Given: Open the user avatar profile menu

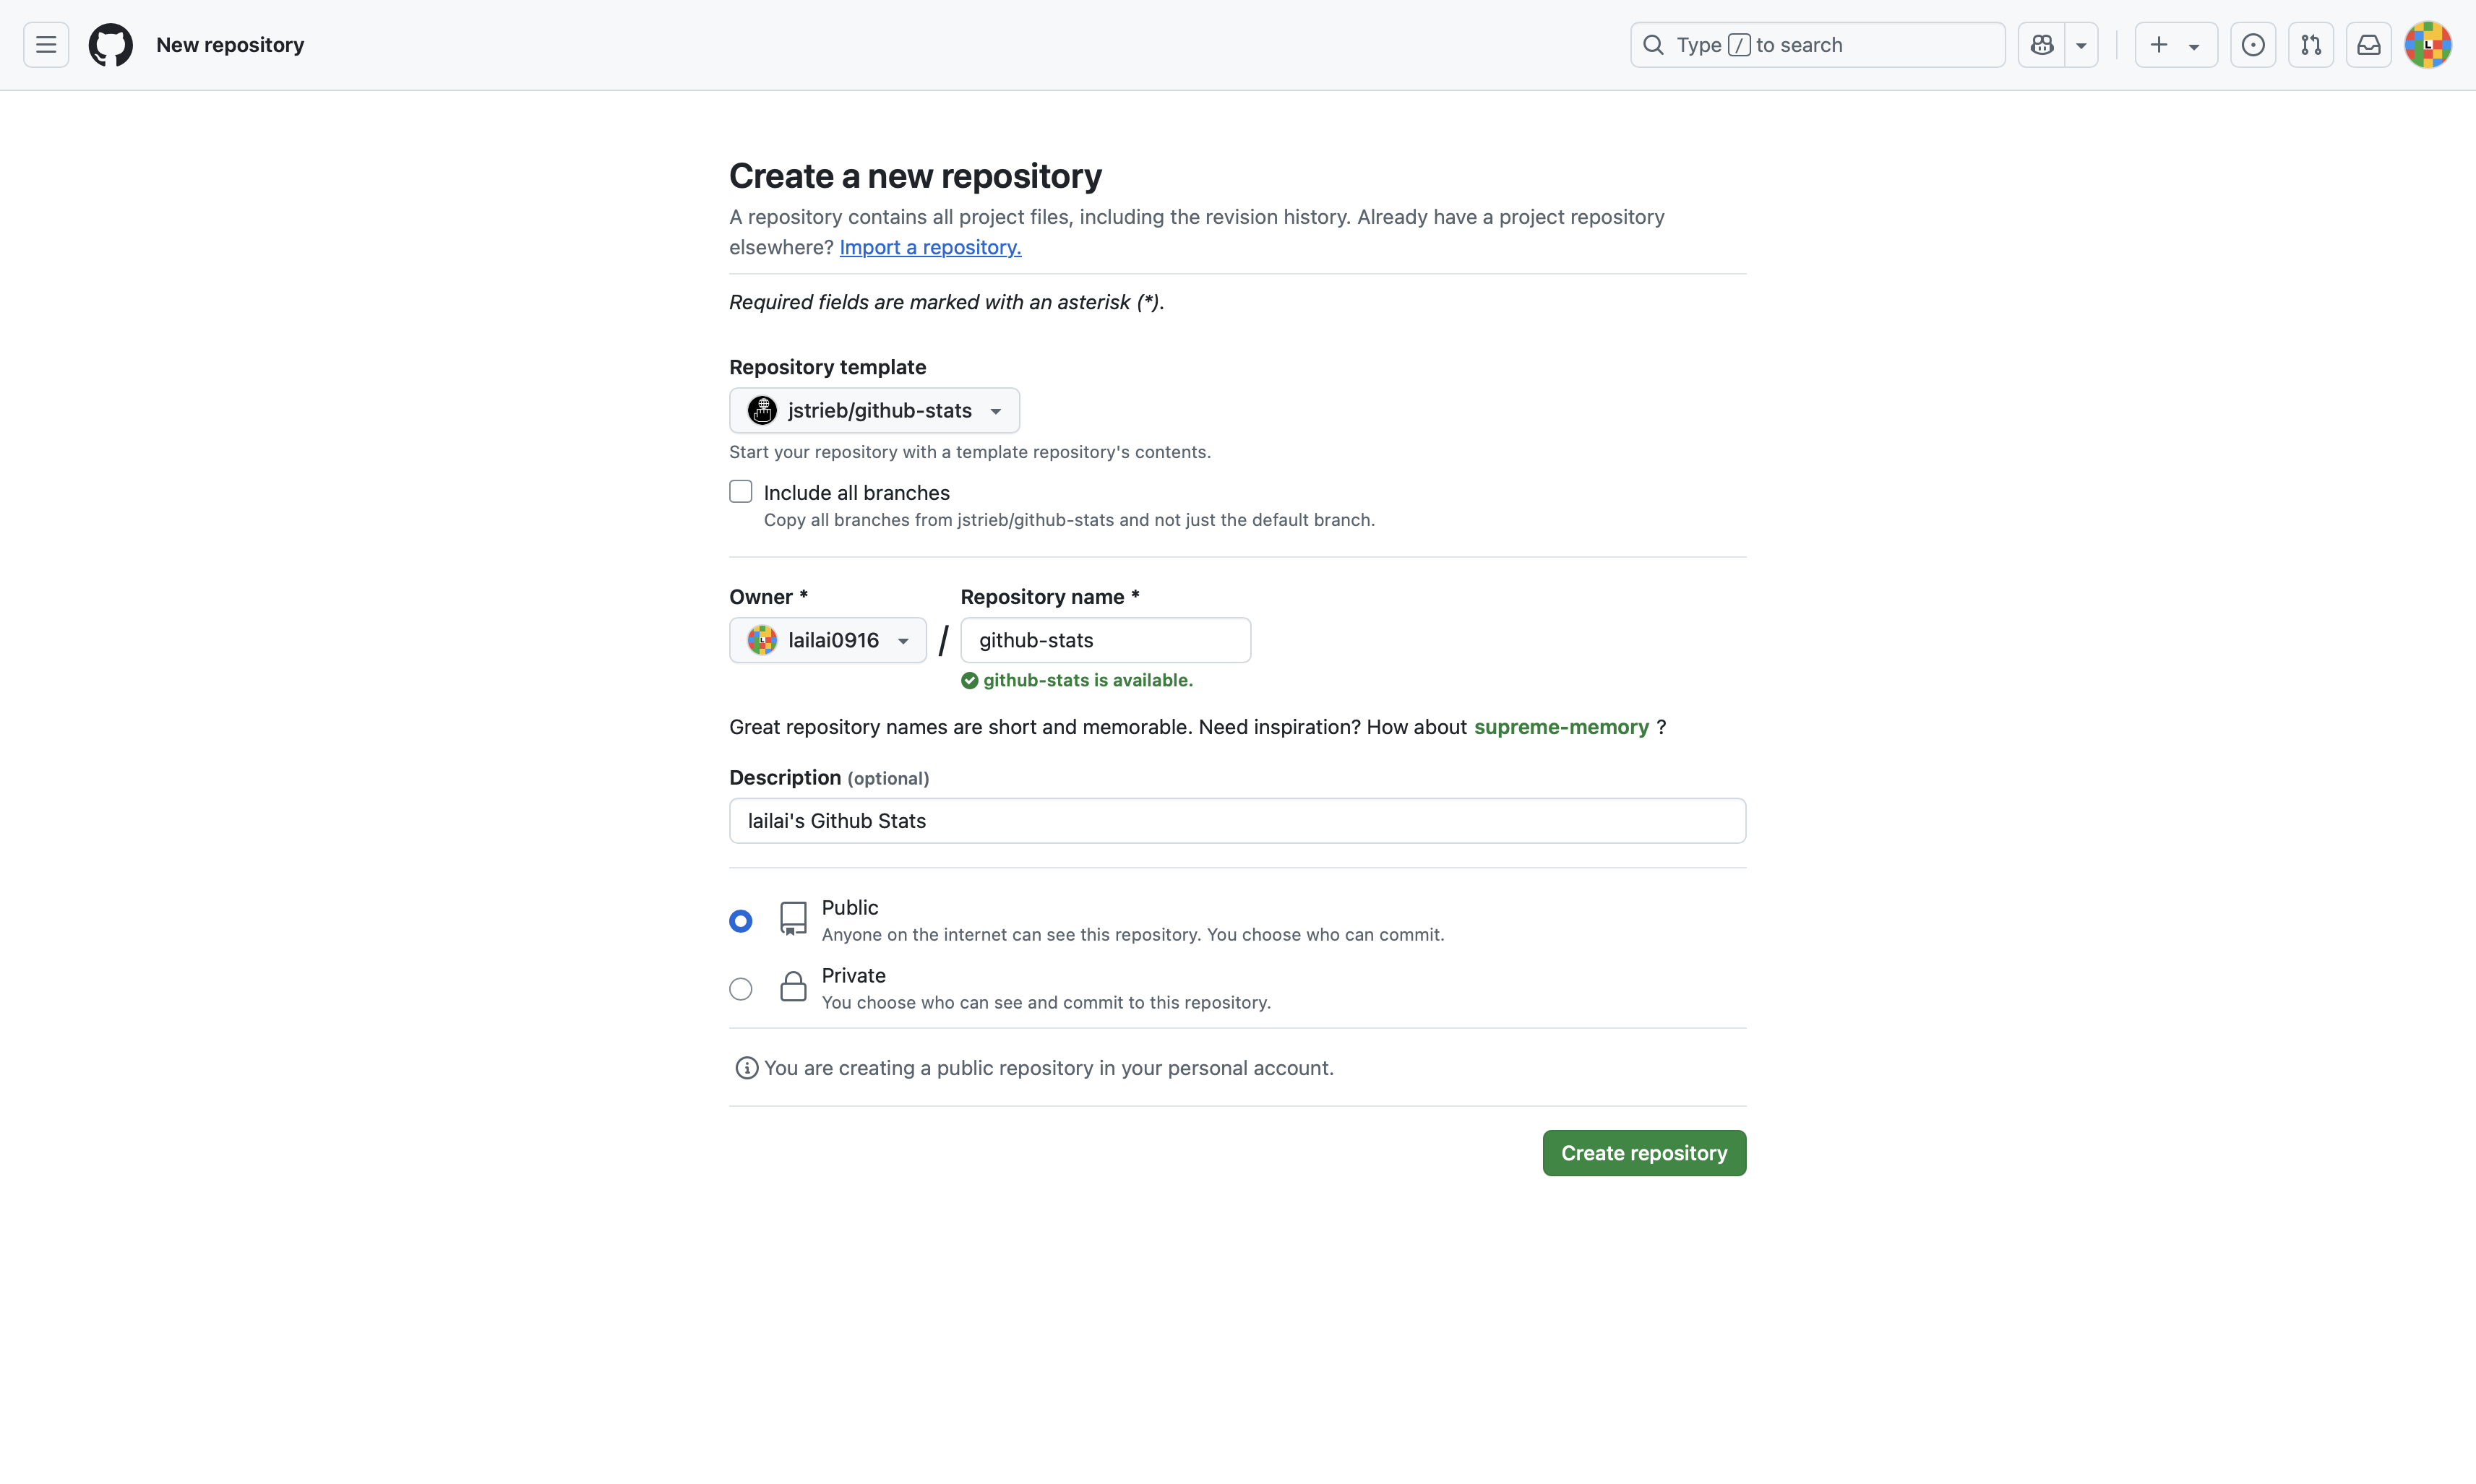Looking at the screenshot, I should (x=2428, y=45).
